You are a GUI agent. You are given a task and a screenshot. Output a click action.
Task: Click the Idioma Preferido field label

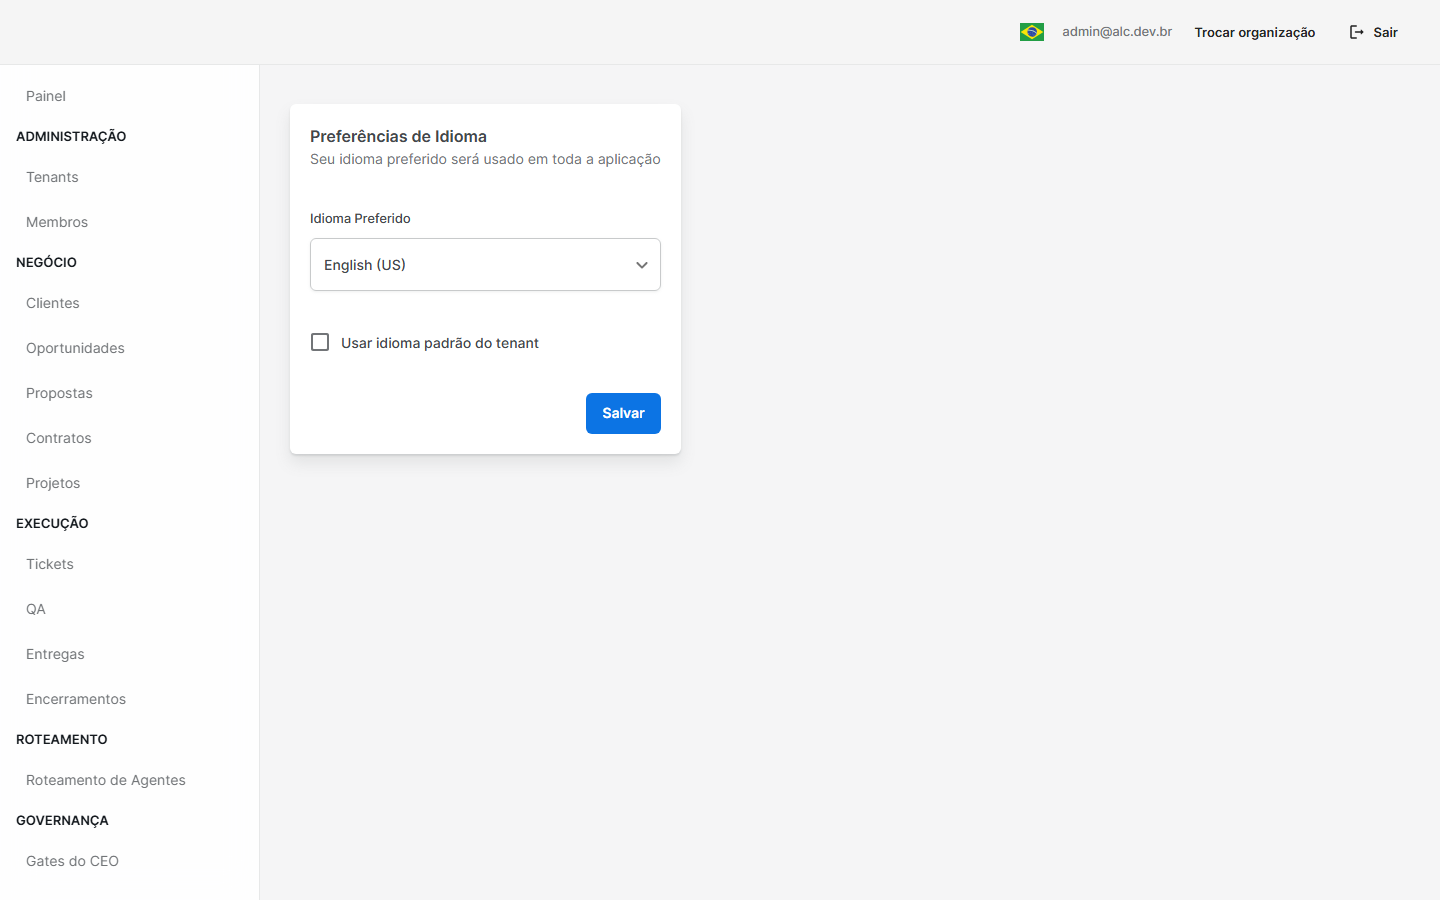click(360, 218)
